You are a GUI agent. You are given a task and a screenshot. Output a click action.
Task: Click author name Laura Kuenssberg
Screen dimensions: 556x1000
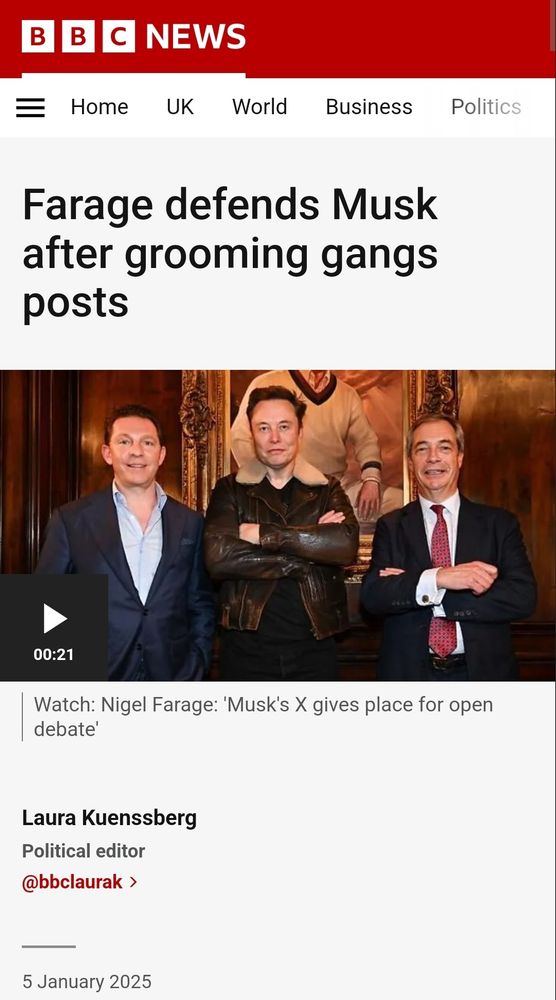point(109,818)
